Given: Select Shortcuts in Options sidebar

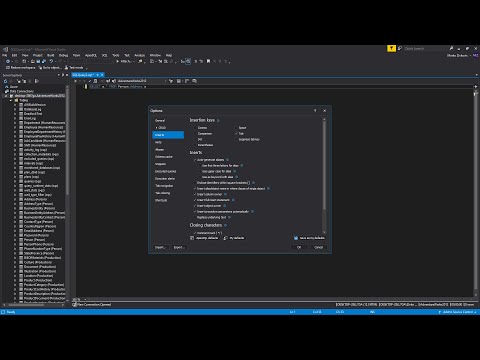Looking at the screenshot, I should [161, 200].
